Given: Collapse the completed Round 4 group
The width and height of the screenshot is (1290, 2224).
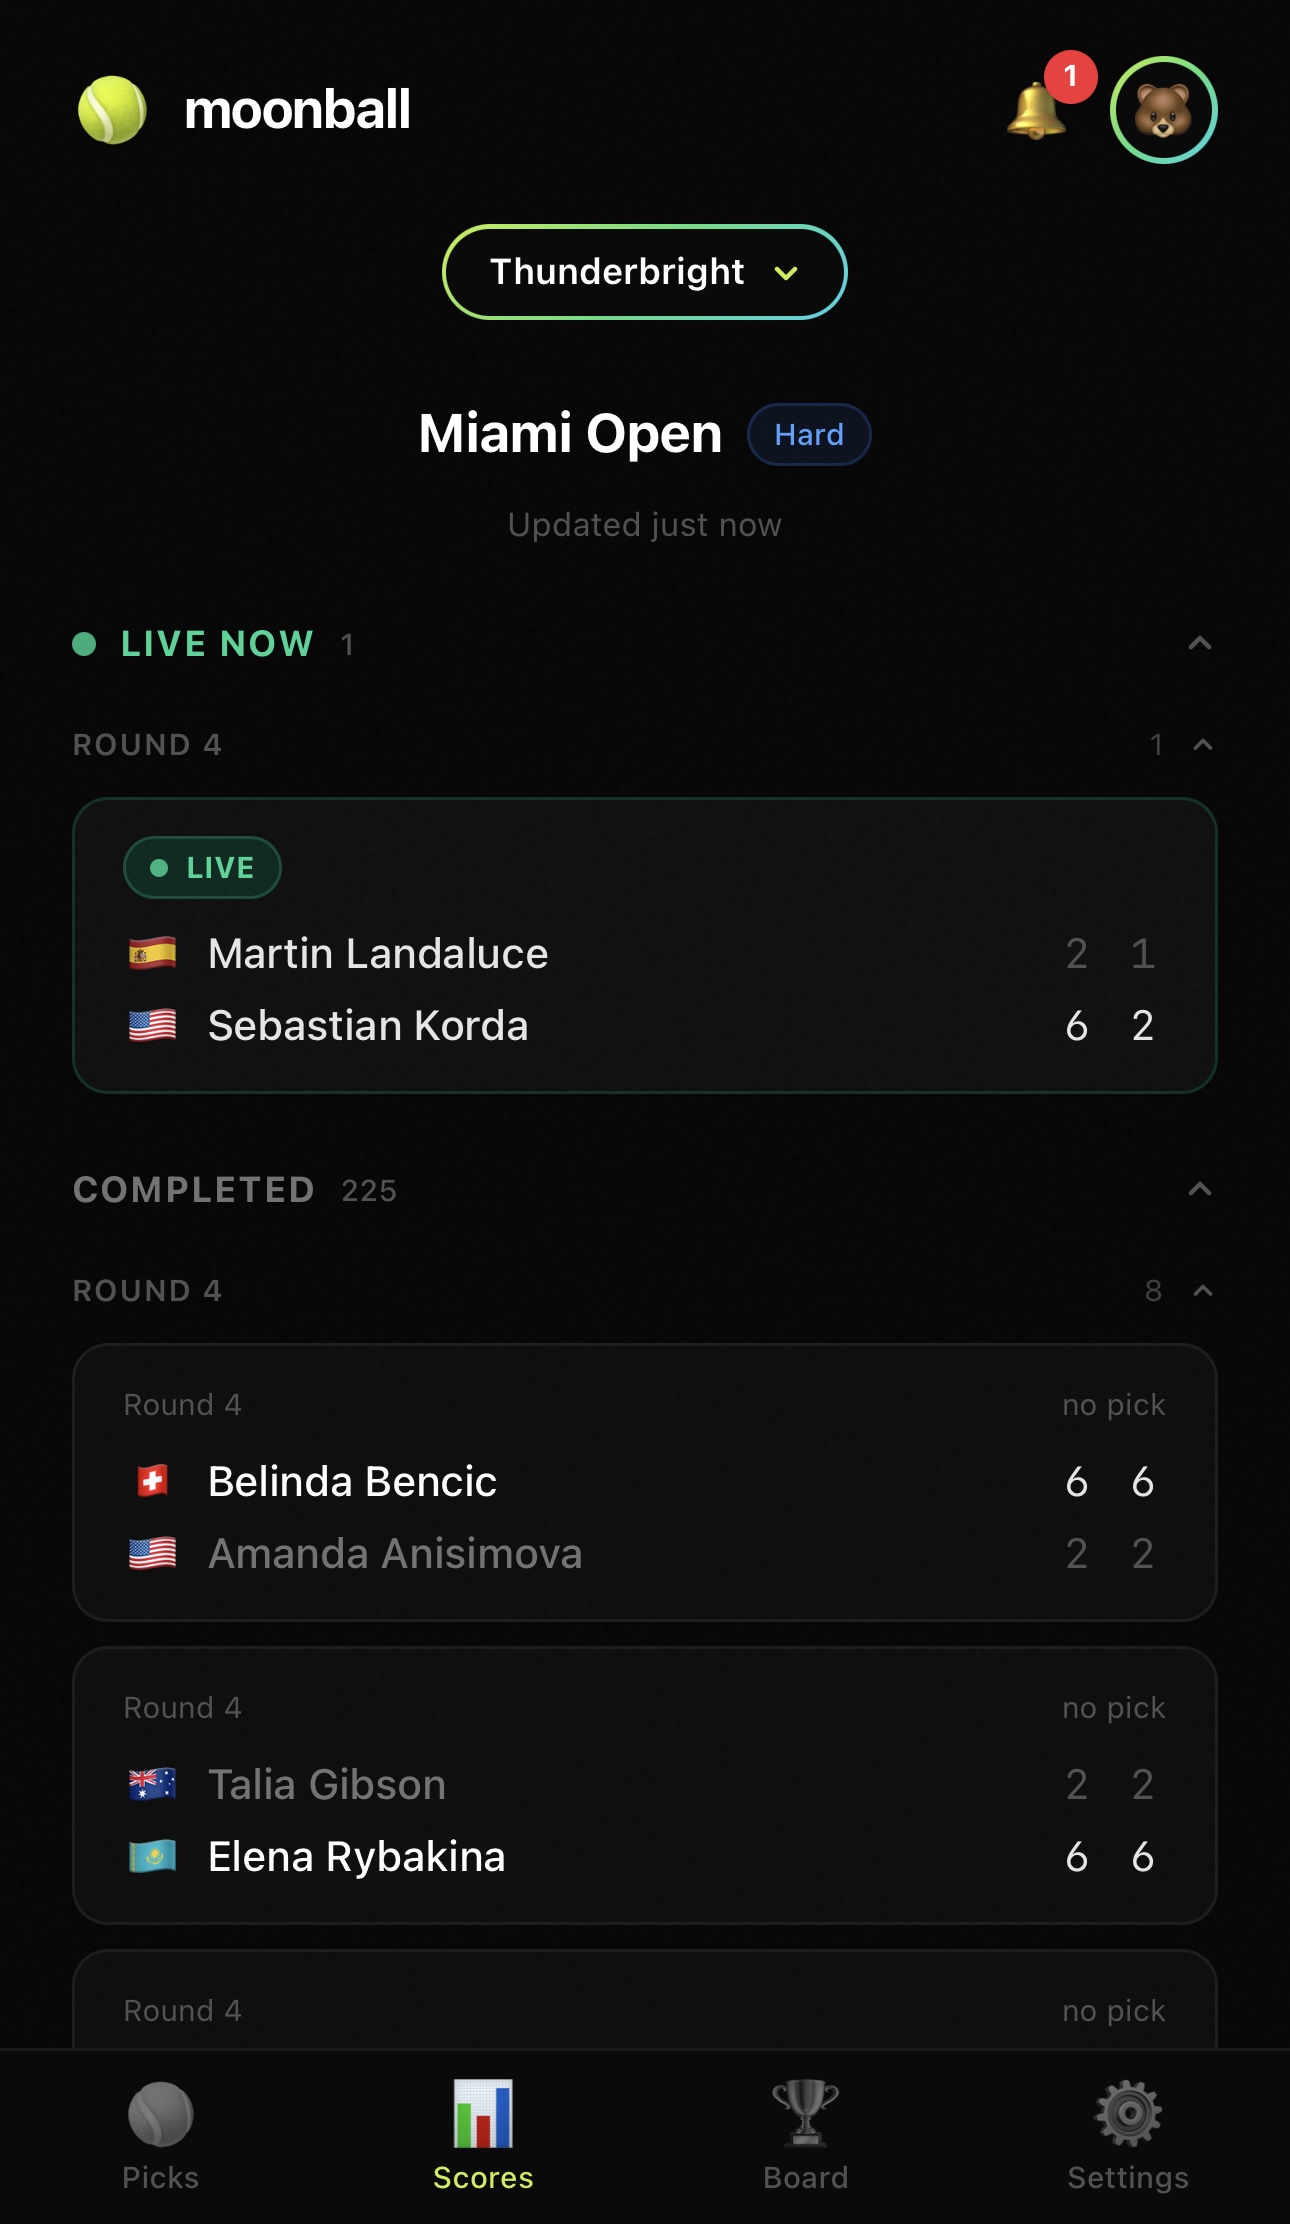Looking at the screenshot, I should tap(1203, 1291).
